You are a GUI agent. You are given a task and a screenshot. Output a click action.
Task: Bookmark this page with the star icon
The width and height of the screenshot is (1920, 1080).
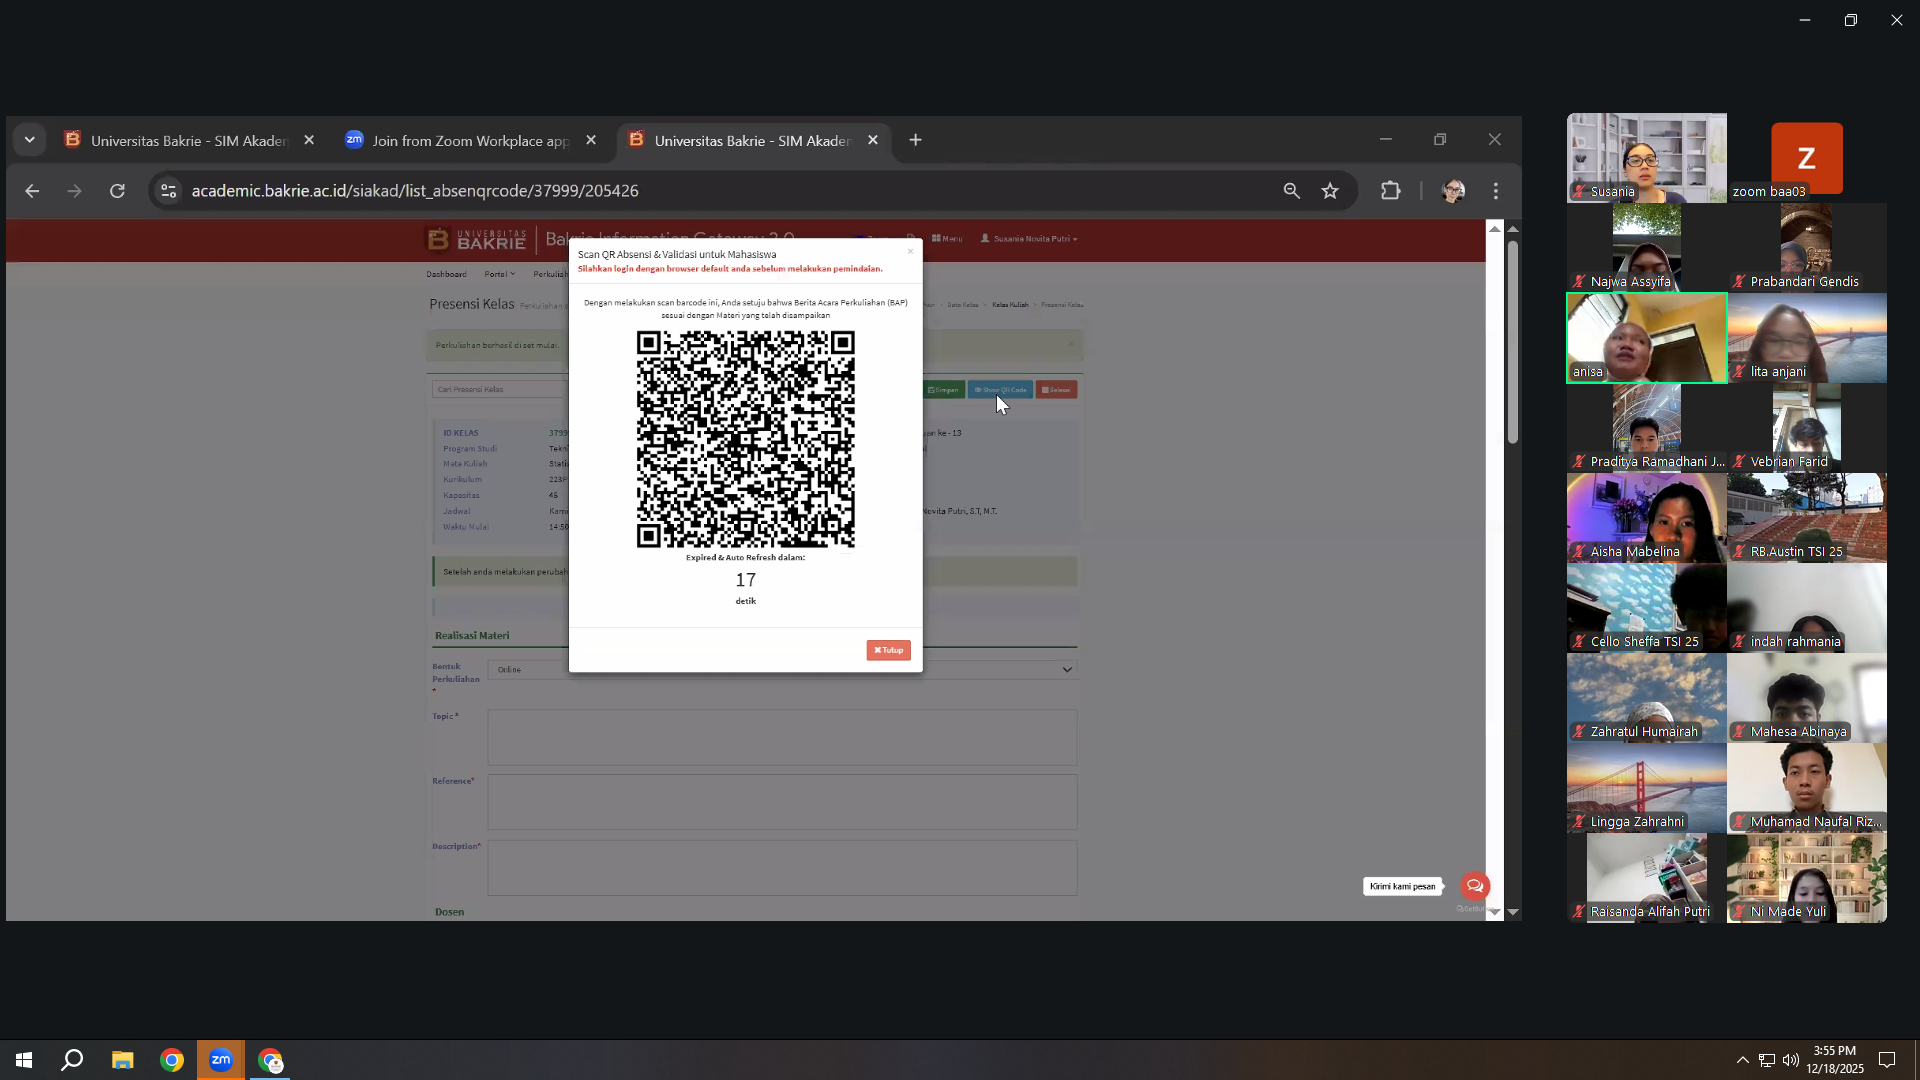point(1330,191)
